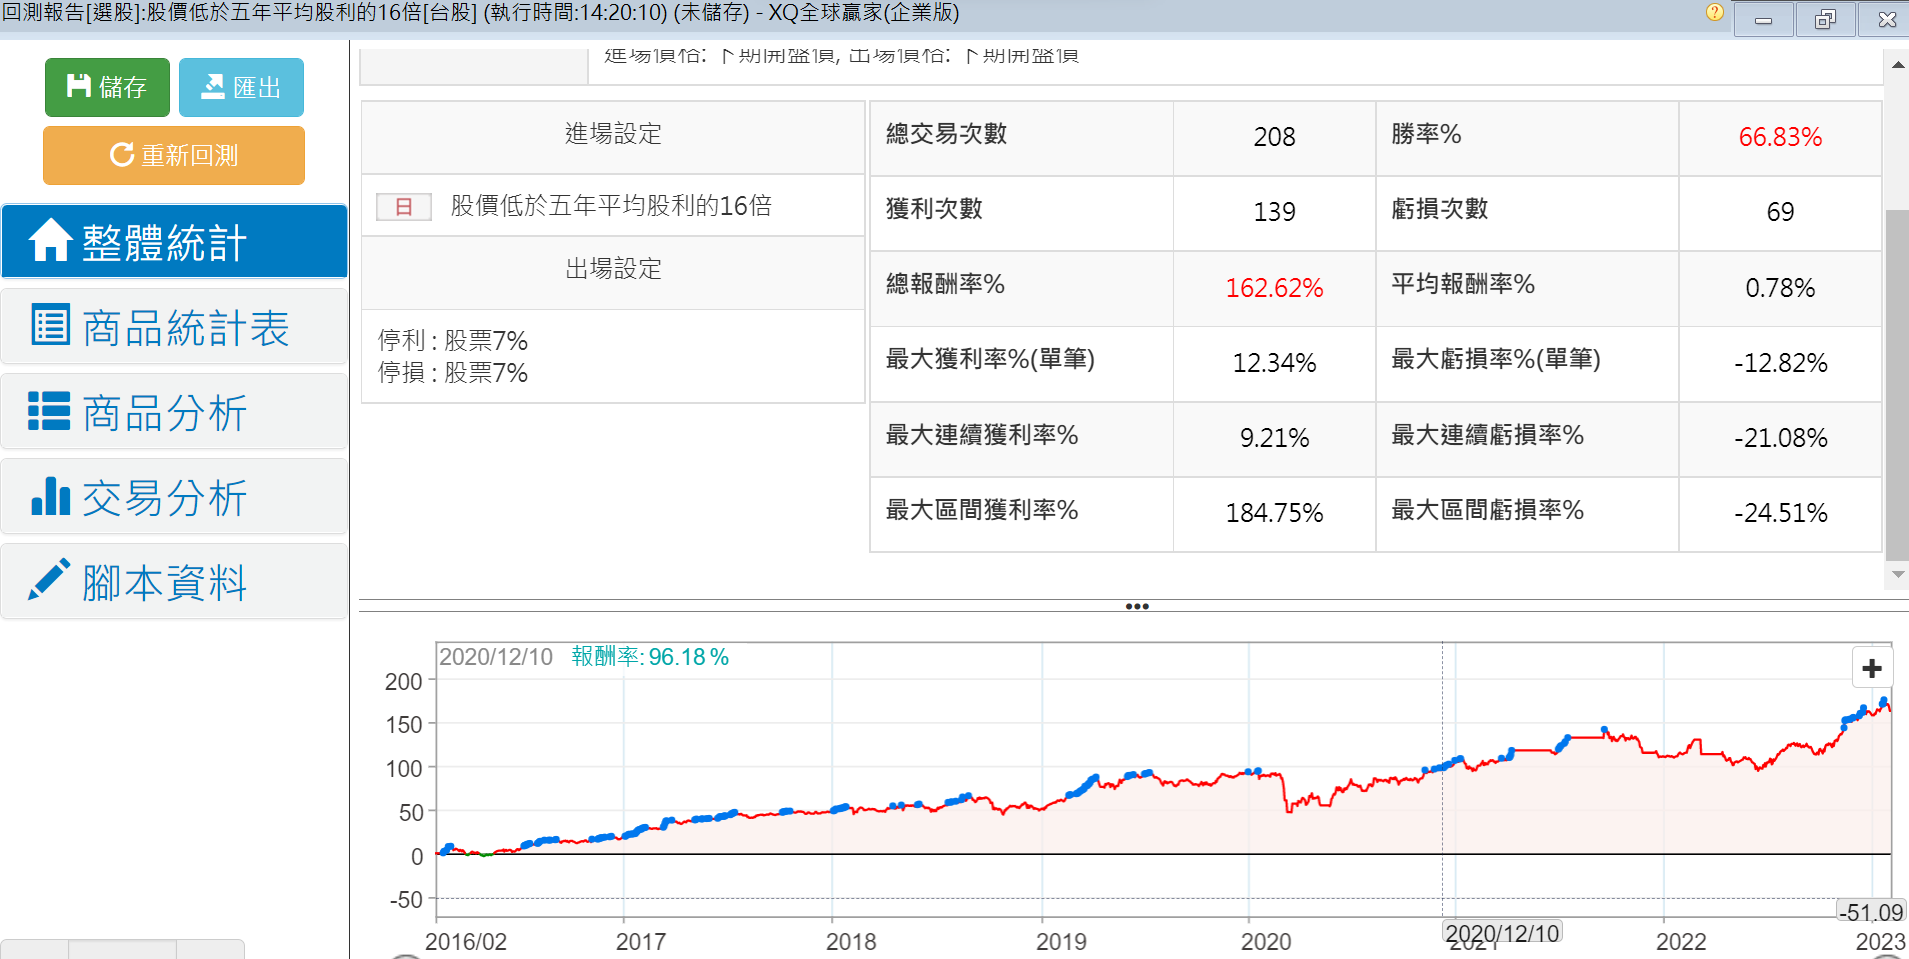1909x959 pixels.
Task: Click the 勝率% value 66.83%
Action: pos(1780,137)
